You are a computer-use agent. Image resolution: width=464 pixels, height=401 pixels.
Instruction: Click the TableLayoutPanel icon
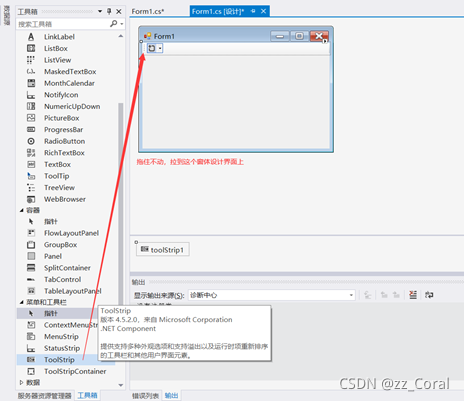[x=31, y=291]
